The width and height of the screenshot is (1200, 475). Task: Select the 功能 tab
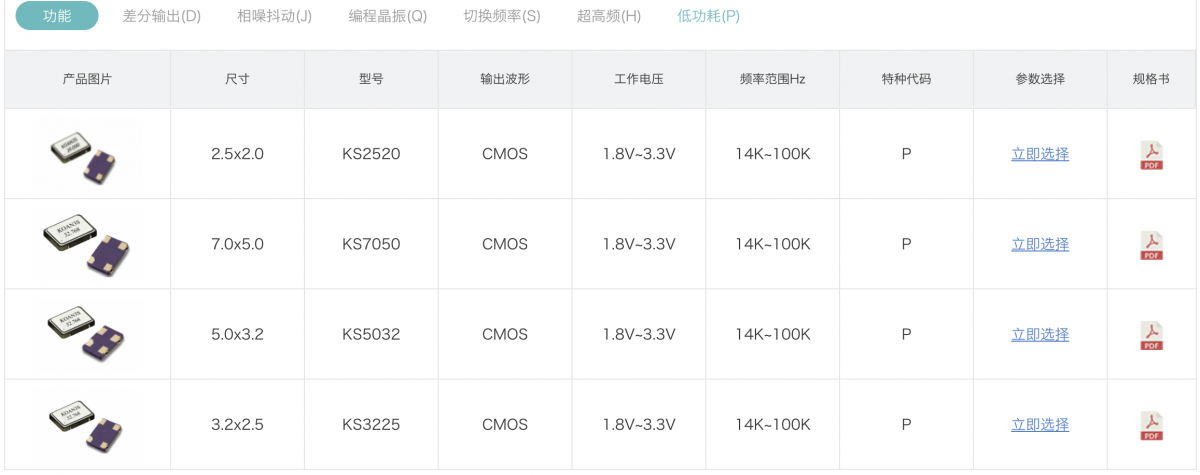pos(57,16)
